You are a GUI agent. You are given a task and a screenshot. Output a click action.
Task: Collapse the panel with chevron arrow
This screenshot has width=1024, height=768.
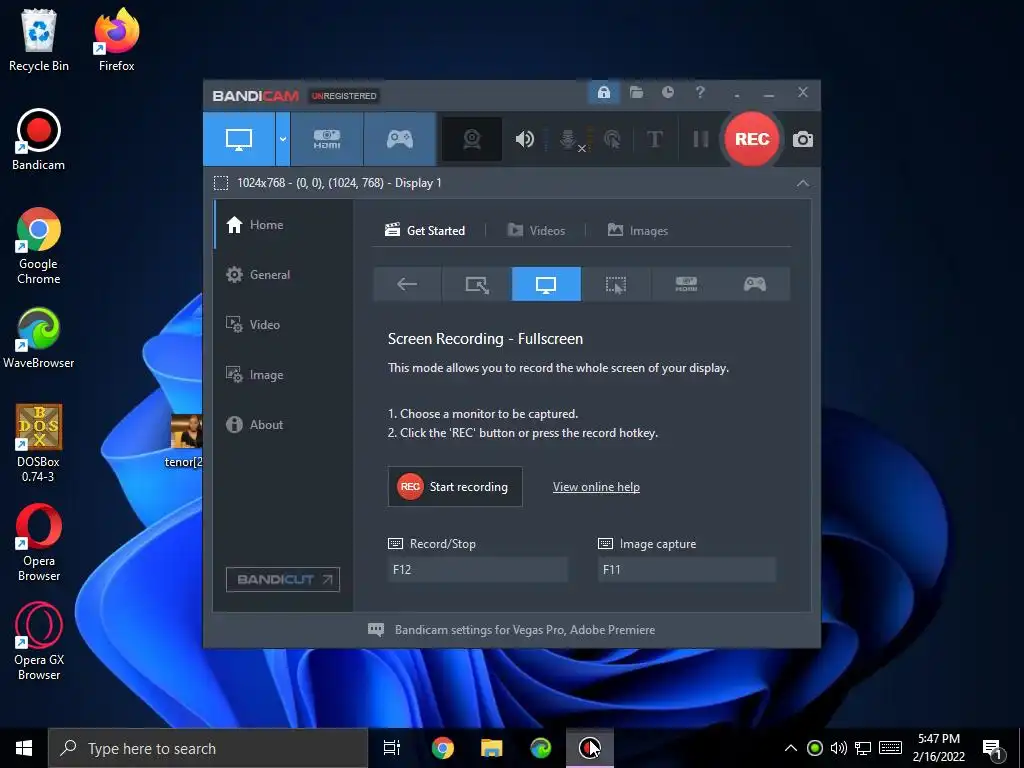tap(803, 184)
